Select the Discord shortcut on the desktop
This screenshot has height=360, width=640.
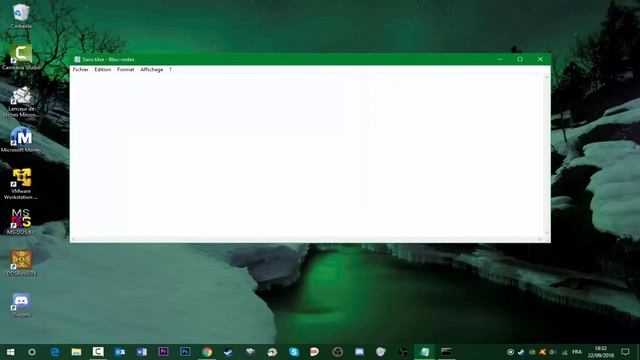tap(21, 304)
